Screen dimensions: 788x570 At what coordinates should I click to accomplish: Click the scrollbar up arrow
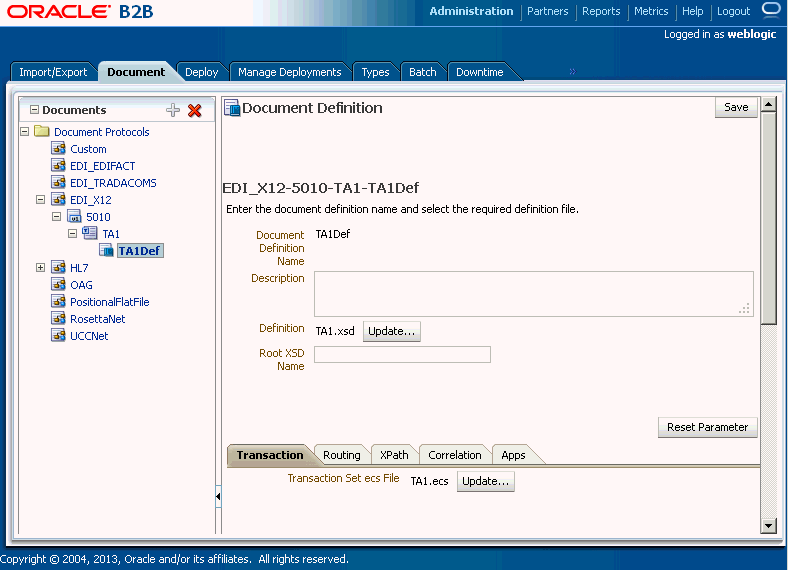(768, 105)
